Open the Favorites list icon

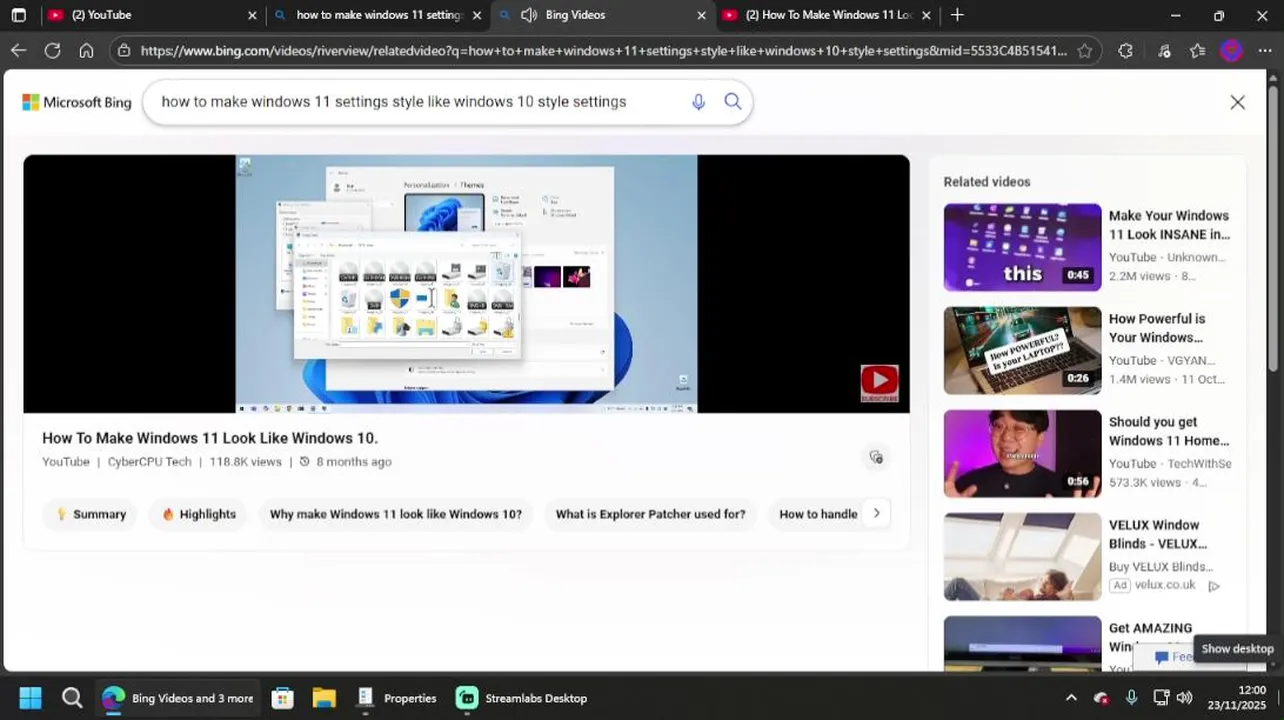tap(1198, 50)
